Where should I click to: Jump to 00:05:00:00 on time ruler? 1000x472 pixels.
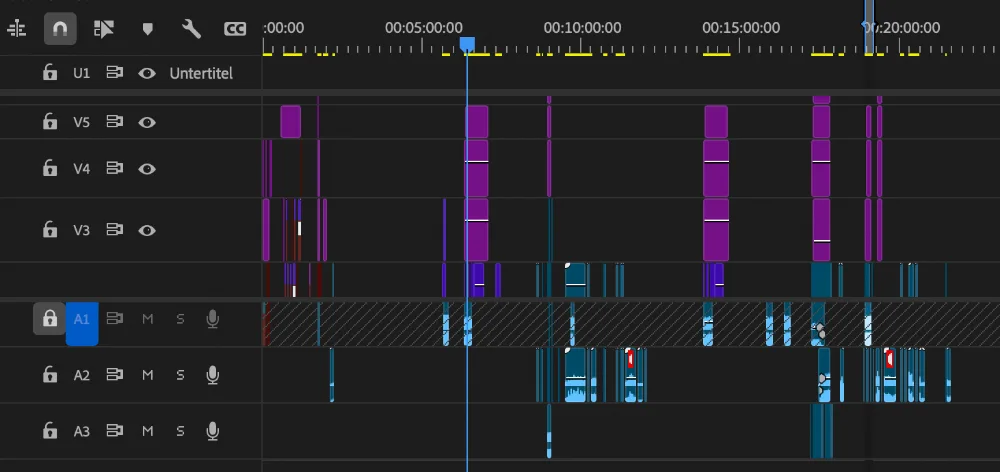pos(423,28)
